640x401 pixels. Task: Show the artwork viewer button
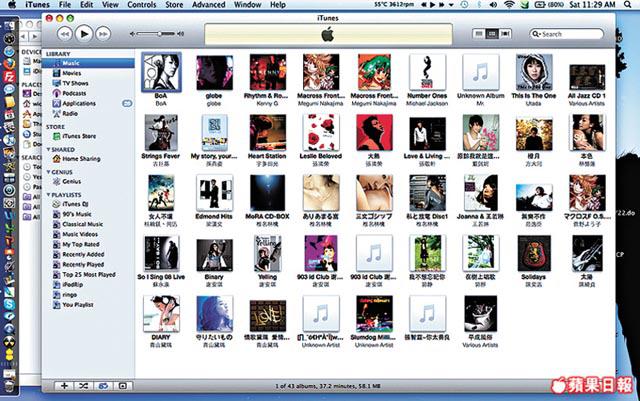pyautogui.click(x=122, y=385)
